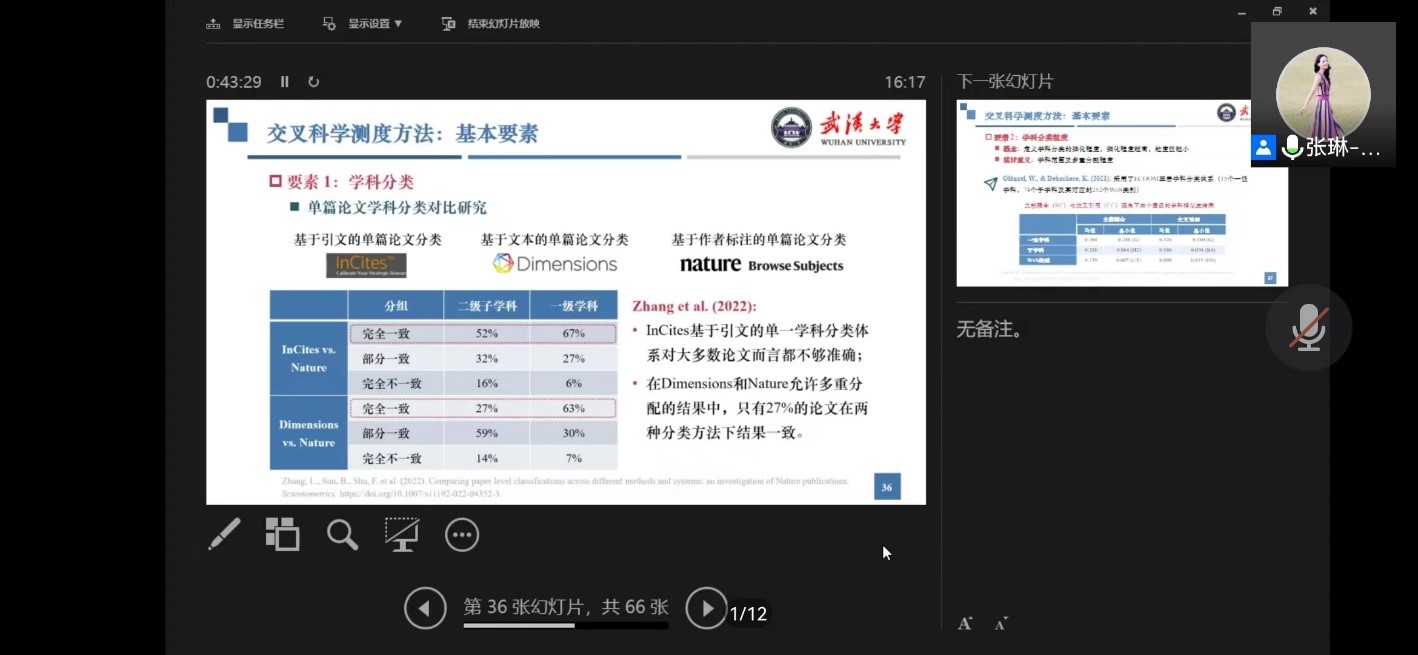Click the 张琳 participant video thumbnail
Screen dimensions: 1418x655
(x=1323, y=94)
